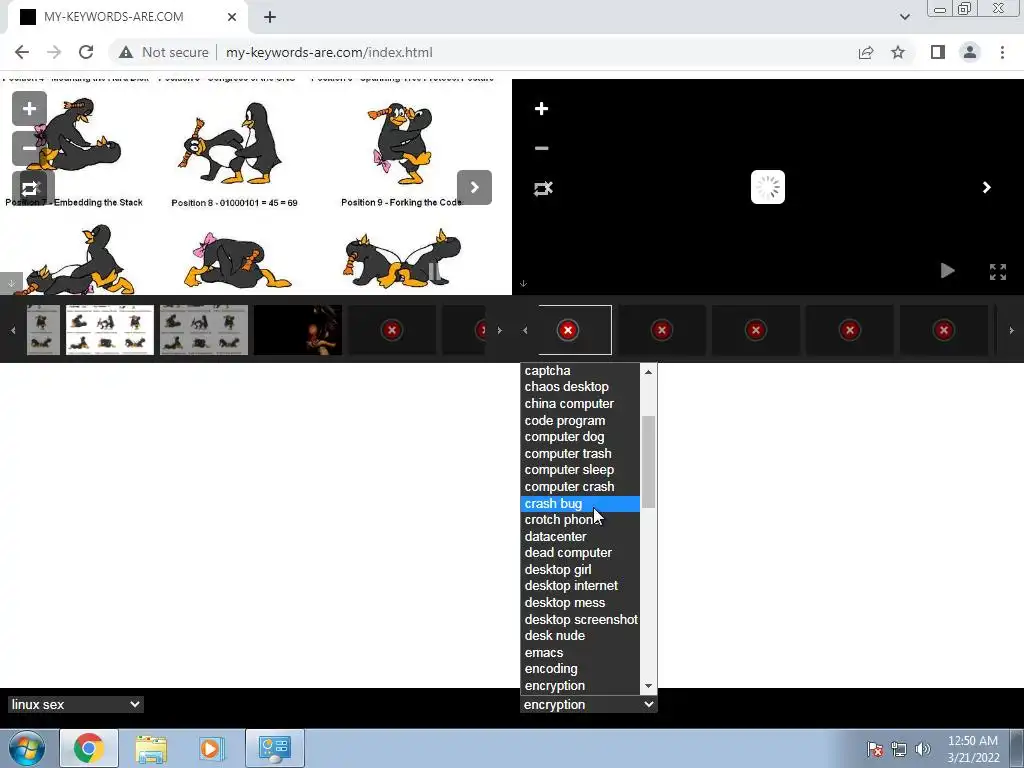The image size is (1024, 768).
Task: Select the highlighted white-background penguin thumbnail
Action: 110,330
